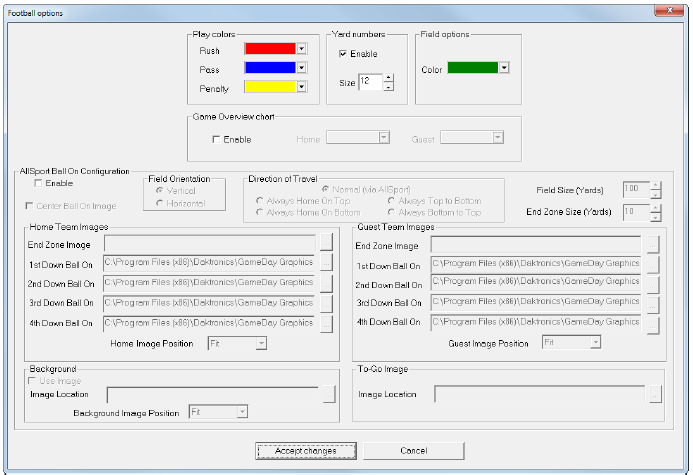This screenshot has width=693, height=475.
Task: Browse for Background Image Location
Action: click(x=329, y=394)
